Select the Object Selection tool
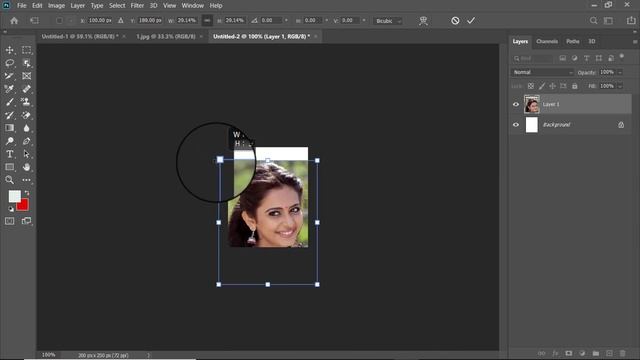 tap(27, 63)
